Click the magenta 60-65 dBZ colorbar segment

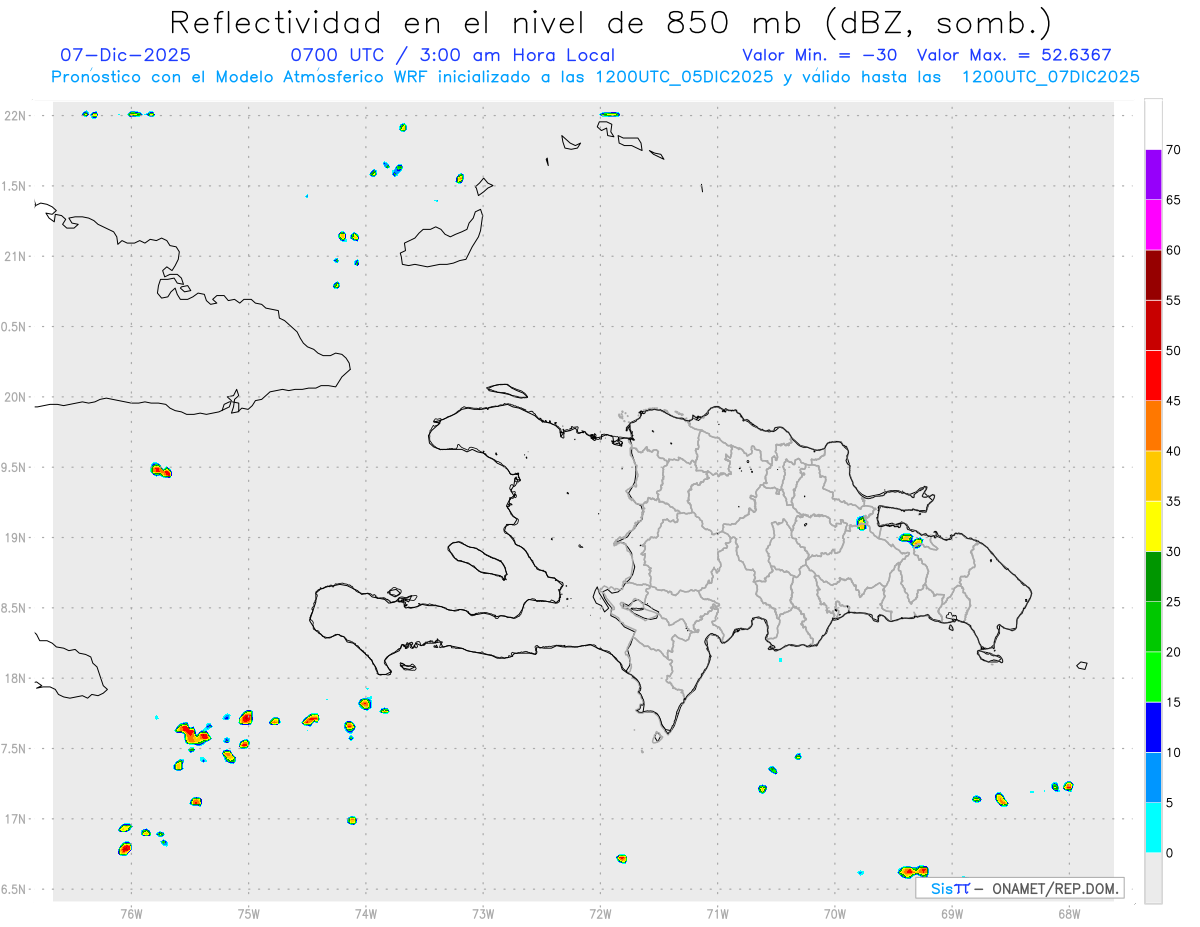coord(1153,225)
